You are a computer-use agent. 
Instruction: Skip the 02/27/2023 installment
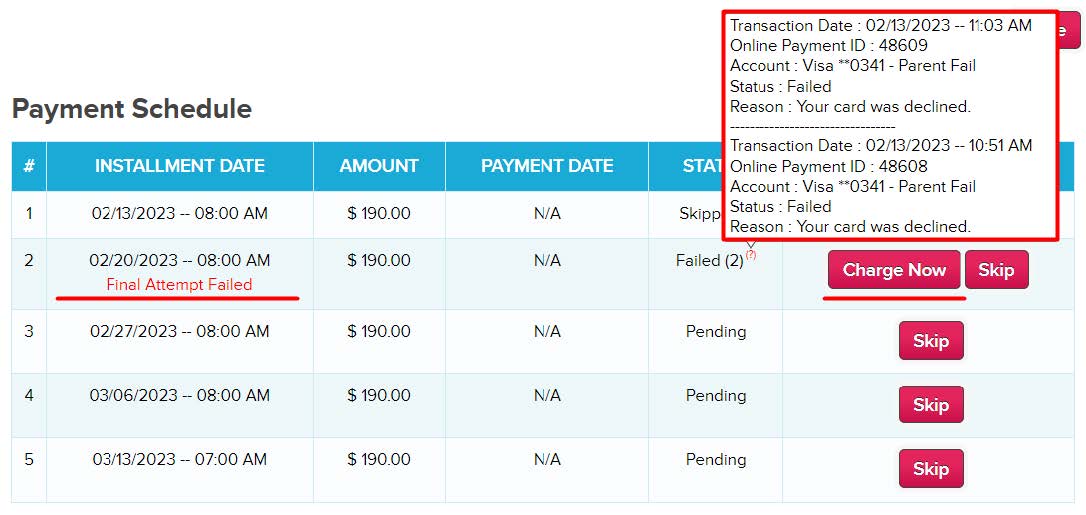pos(930,341)
